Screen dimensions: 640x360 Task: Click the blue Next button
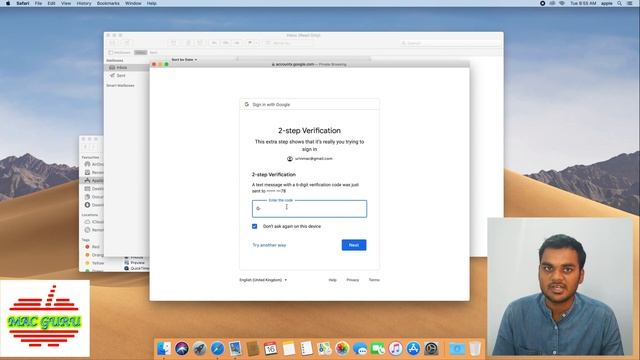(x=354, y=245)
